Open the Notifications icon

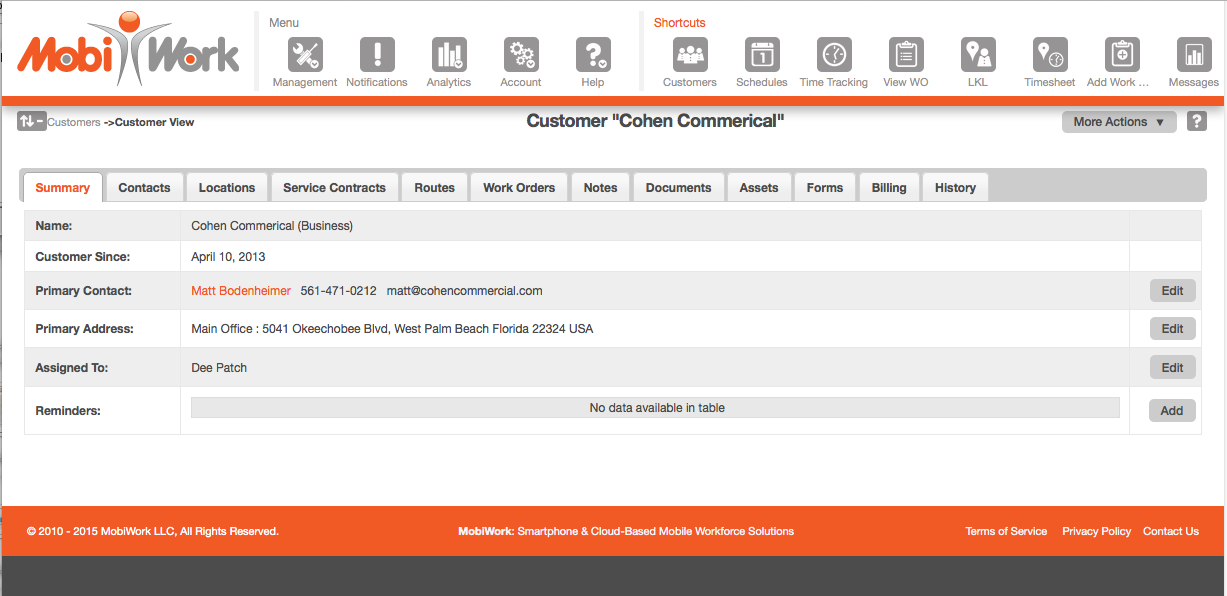pyautogui.click(x=377, y=54)
